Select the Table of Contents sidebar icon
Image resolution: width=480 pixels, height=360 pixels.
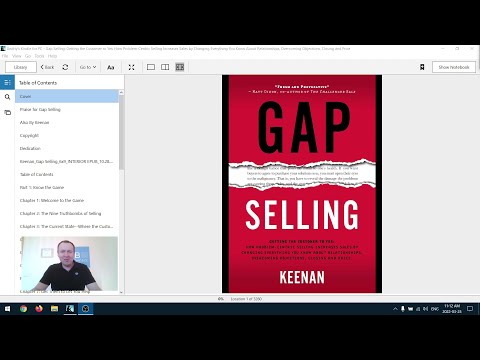coord(7,82)
